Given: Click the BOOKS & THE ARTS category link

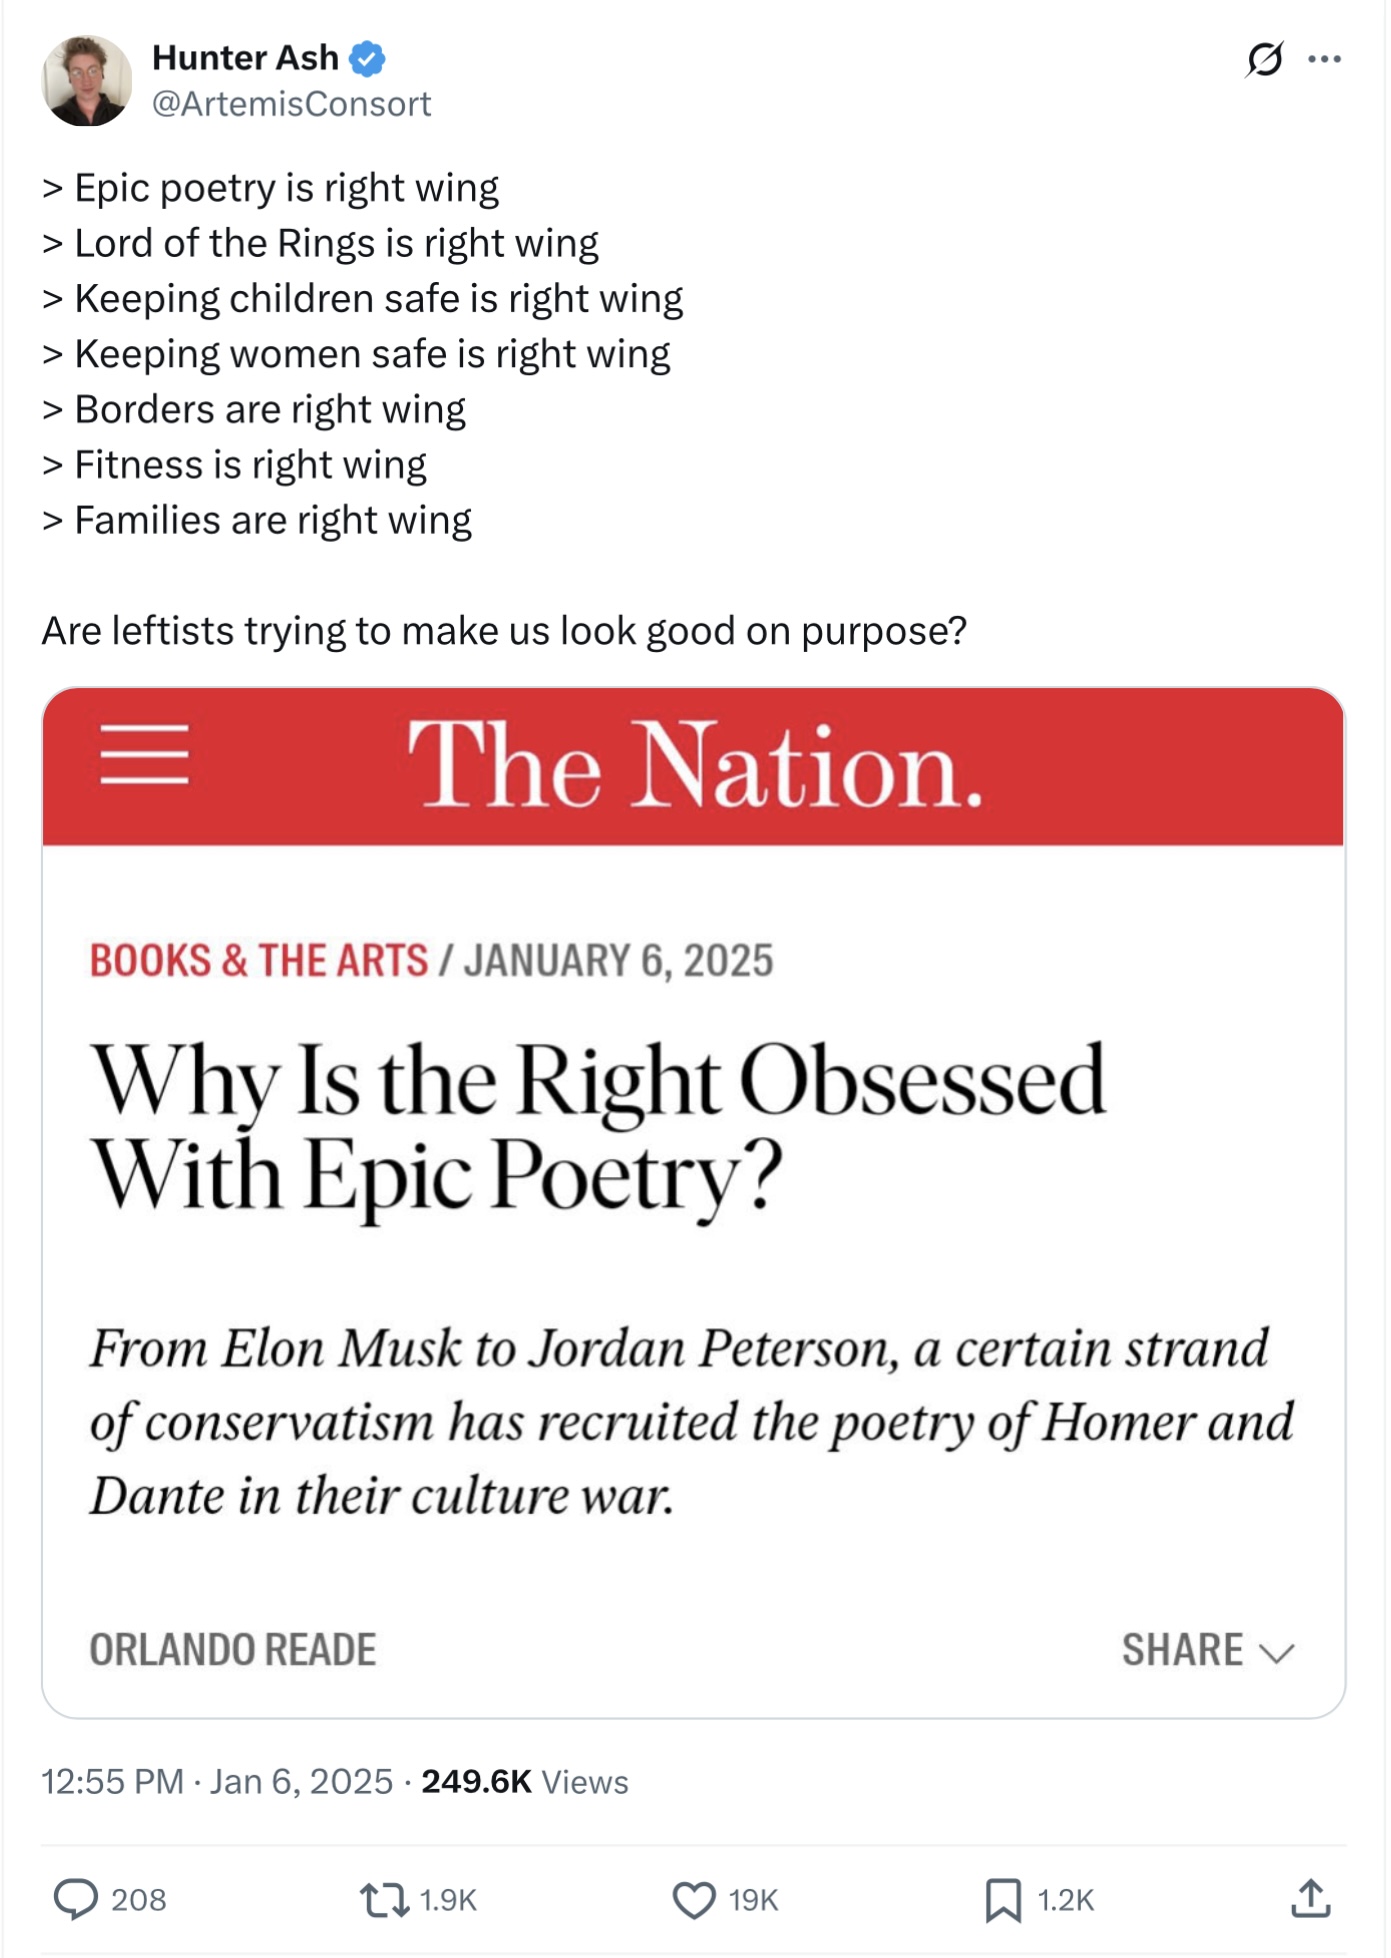Looking at the screenshot, I should click(x=259, y=960).
